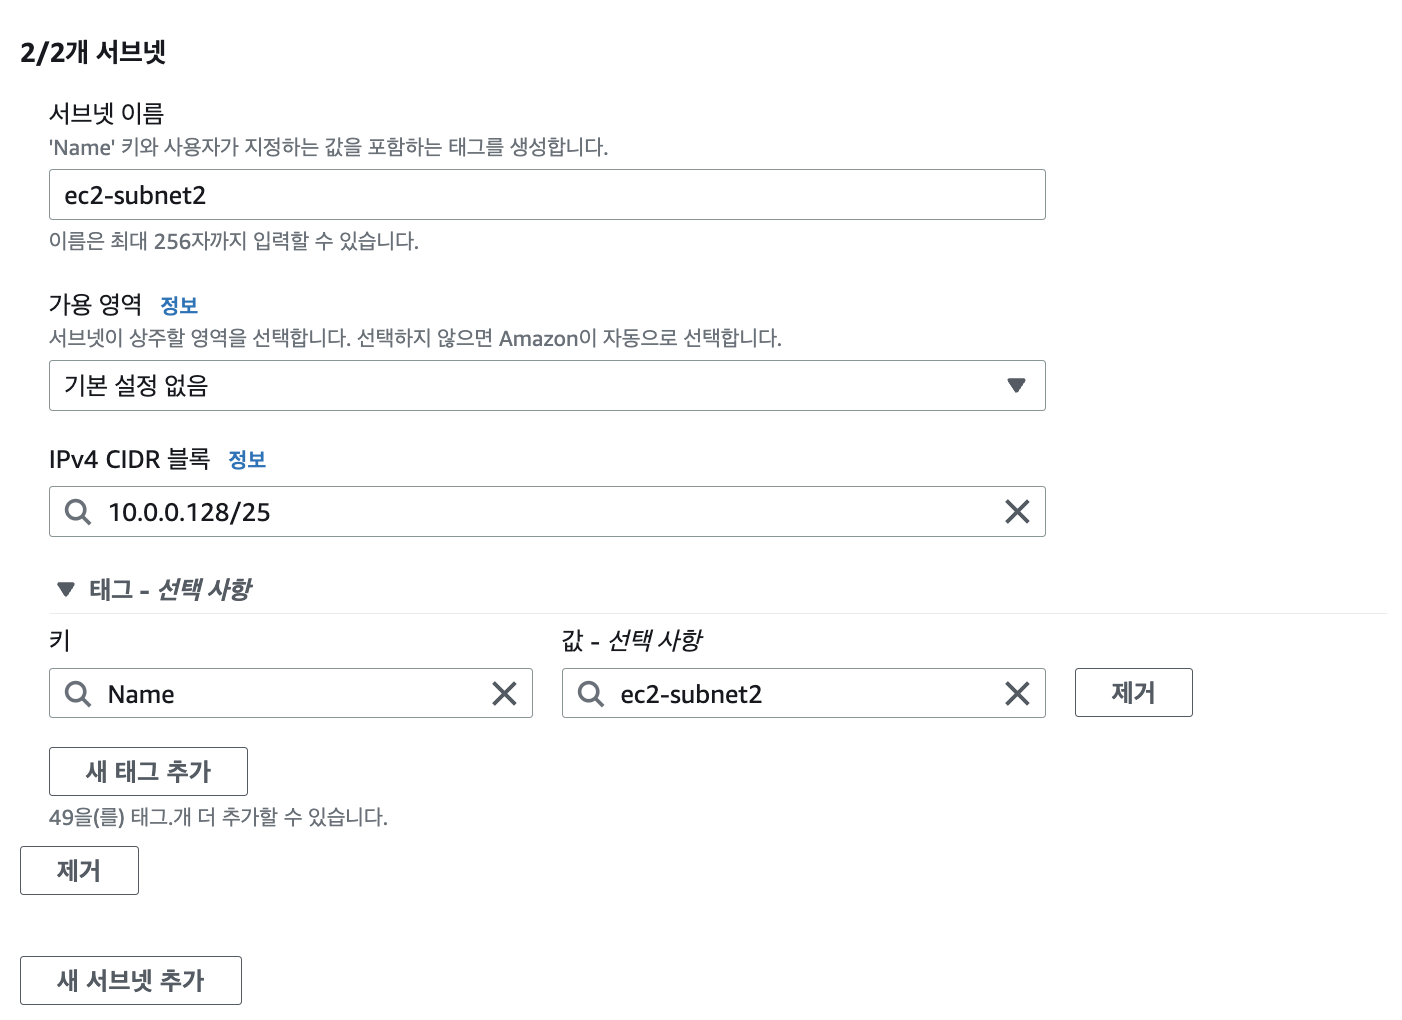Click the 새 태그 추가 button
This screenshot has width=1402, height=1020.
point(148,771)
